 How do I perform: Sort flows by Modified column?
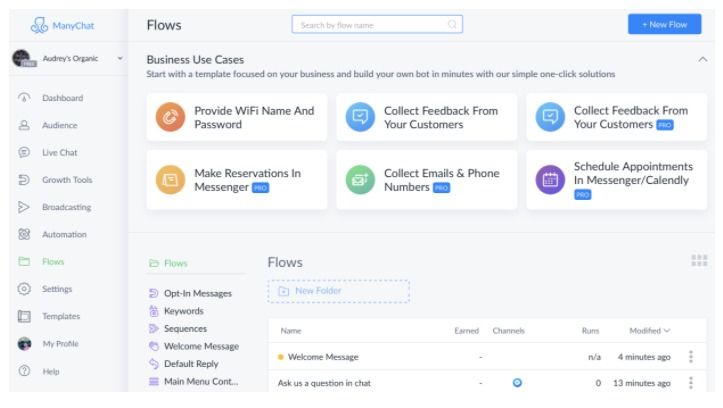(649, 331)
